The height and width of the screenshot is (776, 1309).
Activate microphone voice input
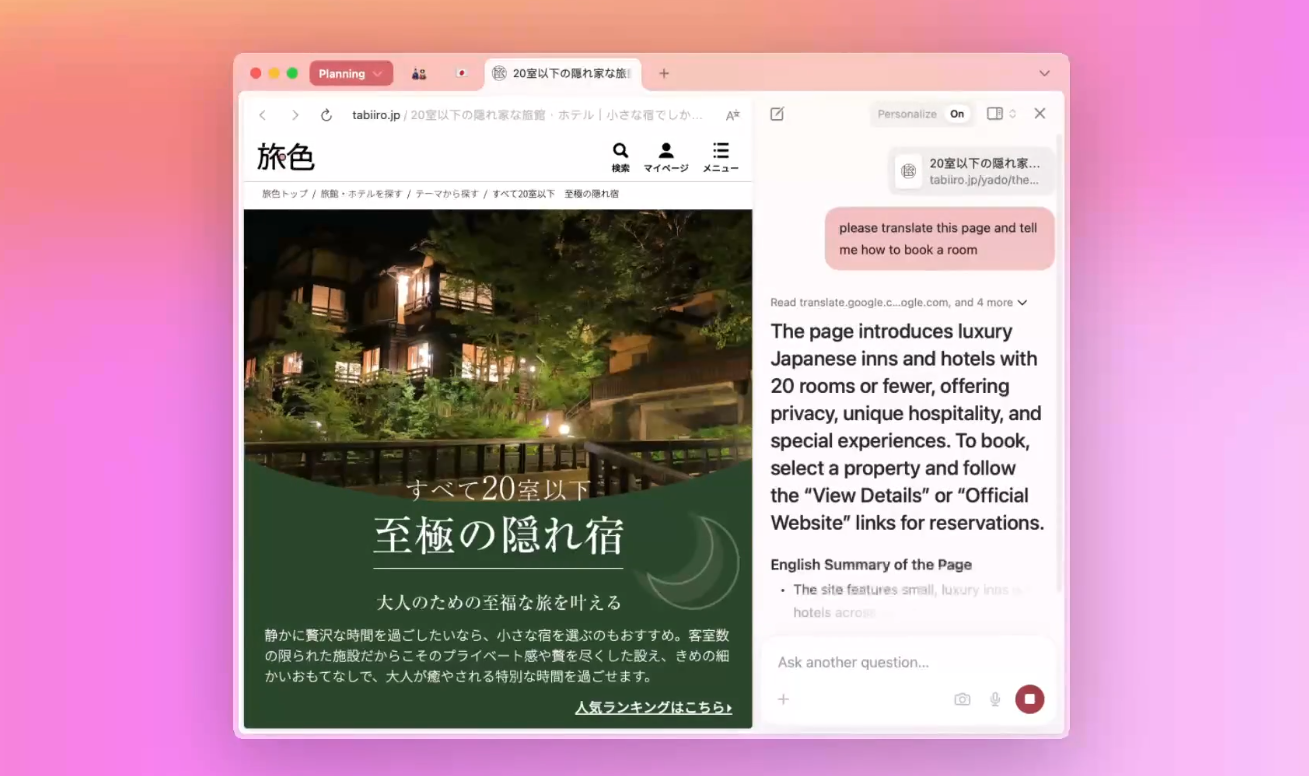click(x=995, y=699)
